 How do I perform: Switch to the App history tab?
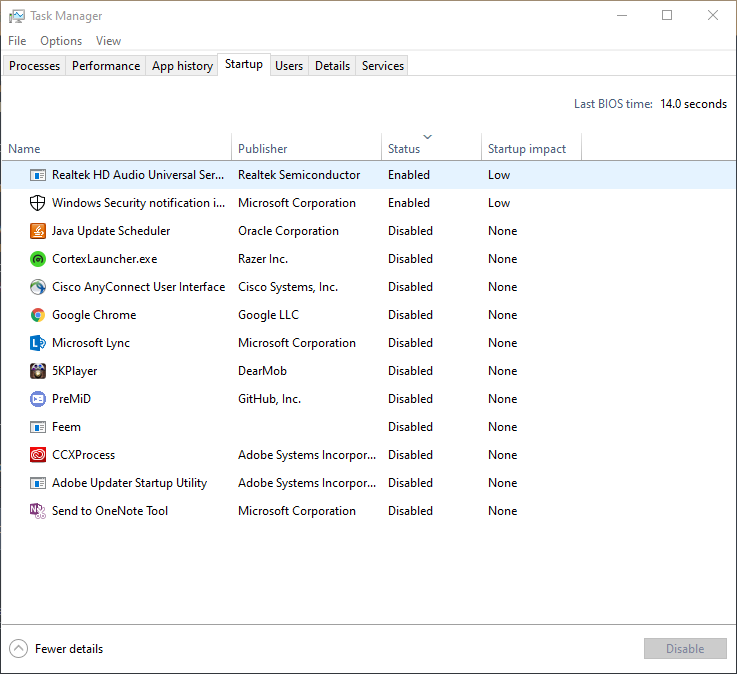(x=182, y=66)
